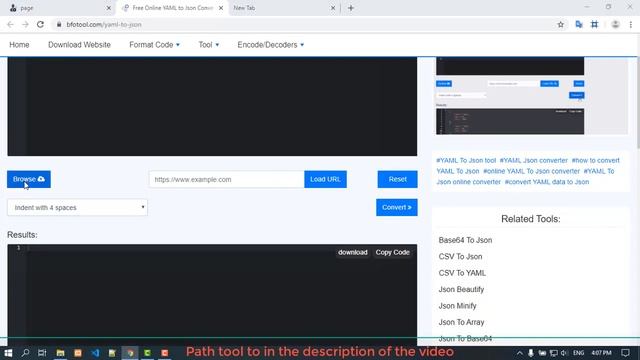
Task: Reload the page with the refresh icon
Action: click(x=40, y=24)
